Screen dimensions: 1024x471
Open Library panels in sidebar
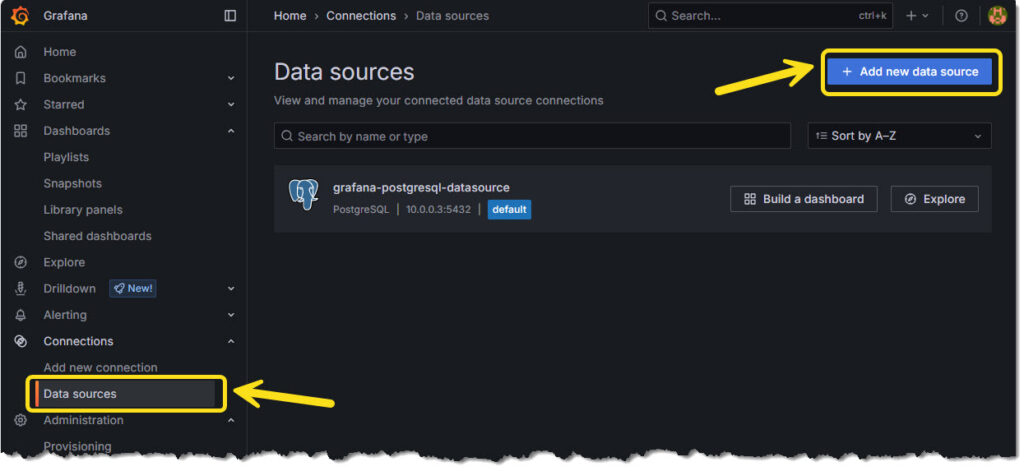(x=83, y=210)
